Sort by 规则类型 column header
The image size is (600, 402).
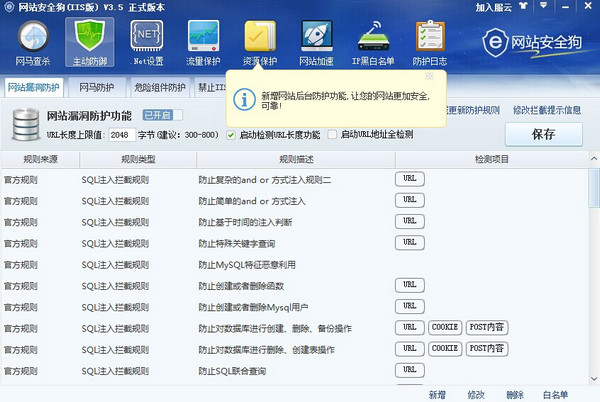(x=138, y=159)
